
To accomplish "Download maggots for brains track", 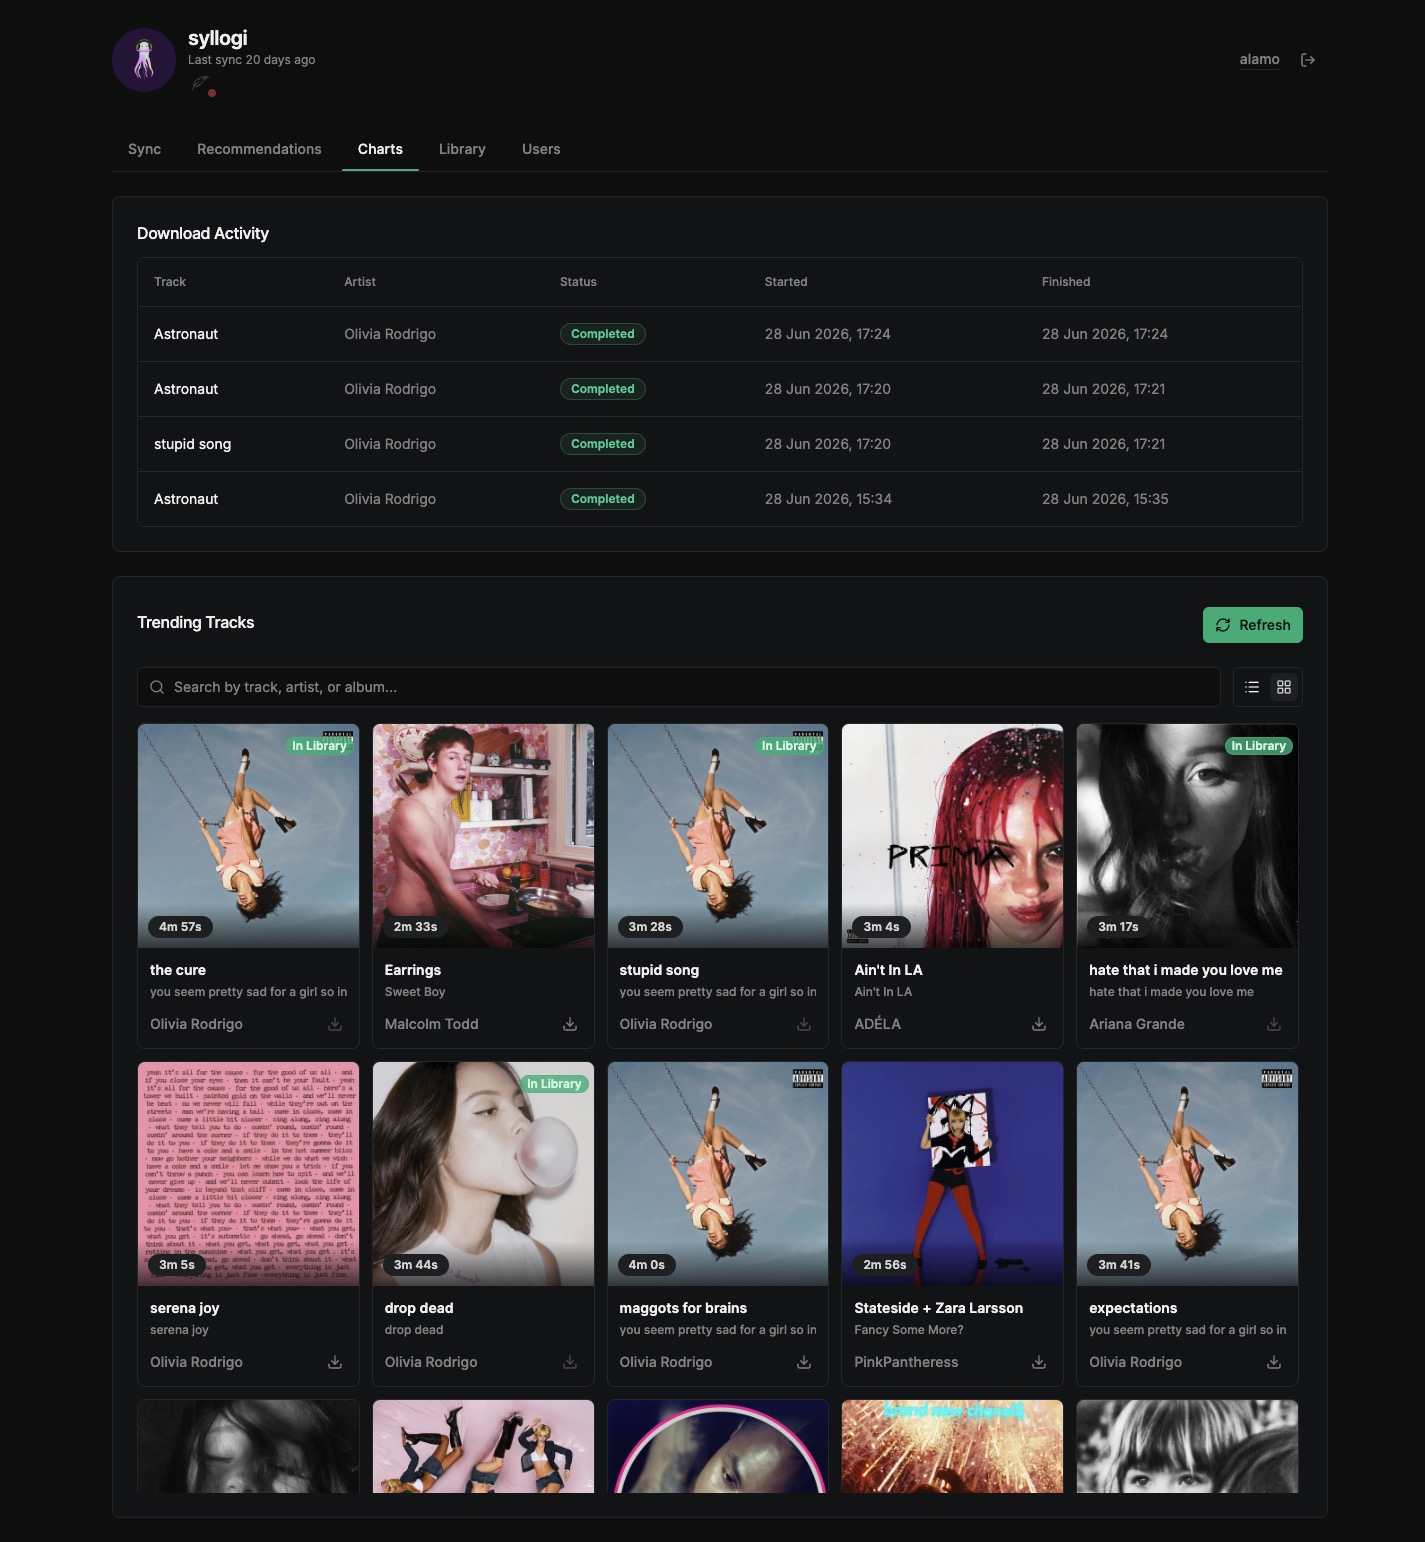I will point(804,1362).
